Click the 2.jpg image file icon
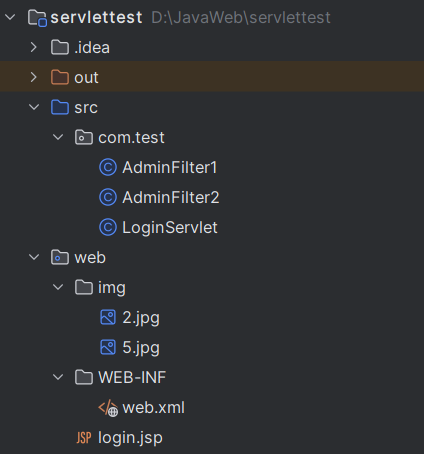Screen dimensions: 424x454 [108, 317]
